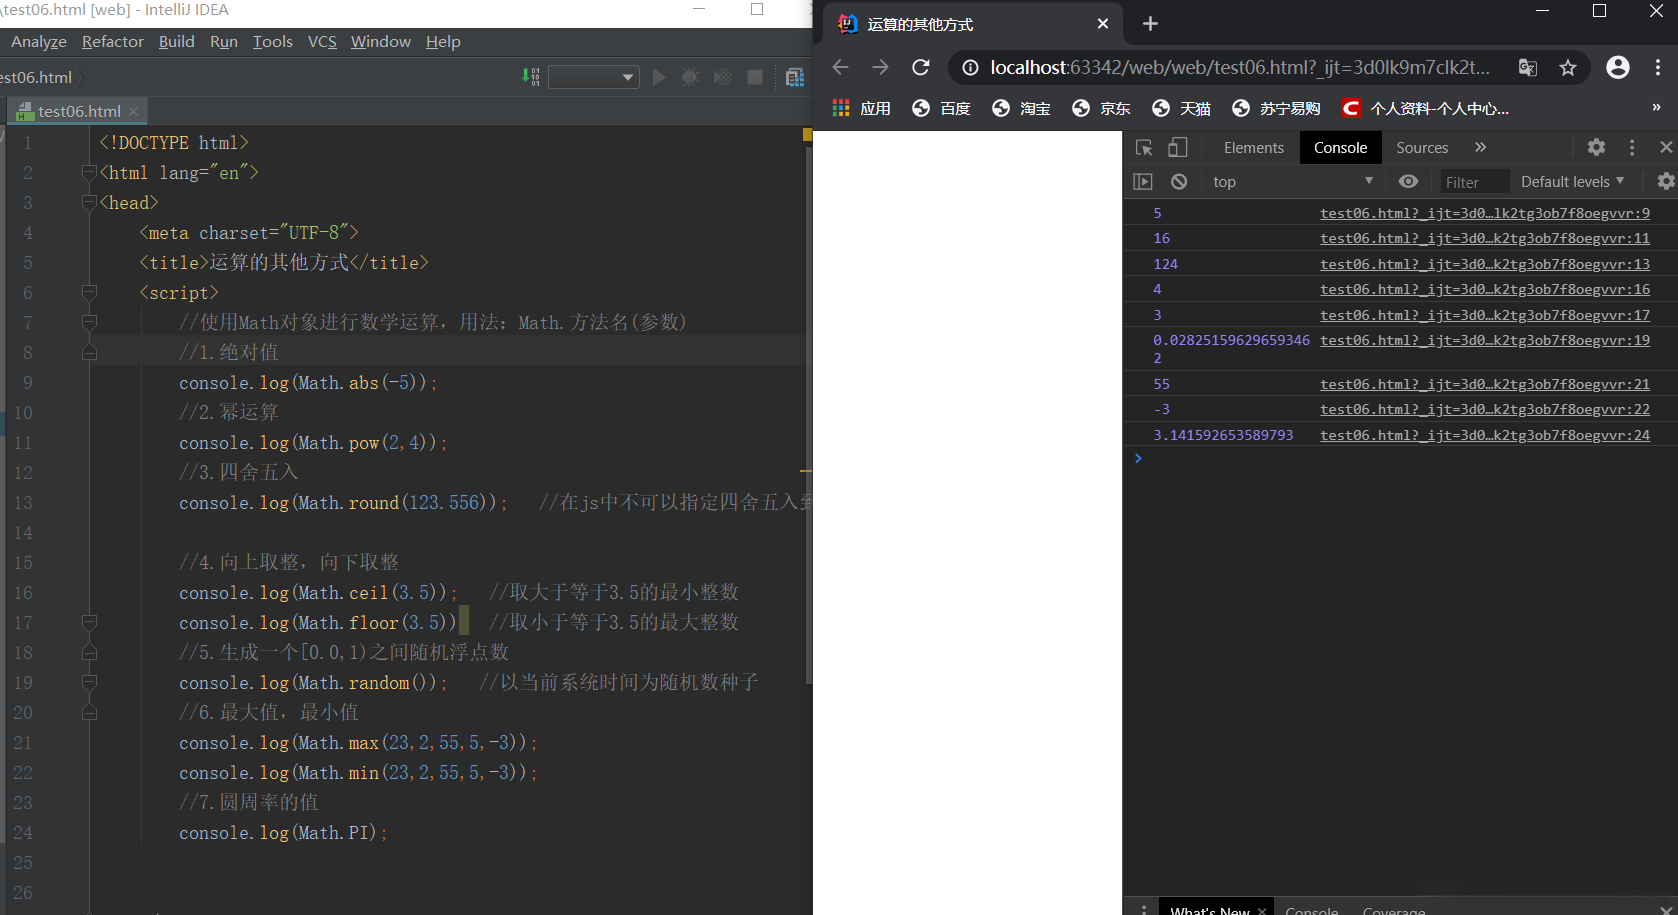This screenshot has width=1678, height=915.
Task: Click the console Filter input field
Action: click(x=1473, y=182)
